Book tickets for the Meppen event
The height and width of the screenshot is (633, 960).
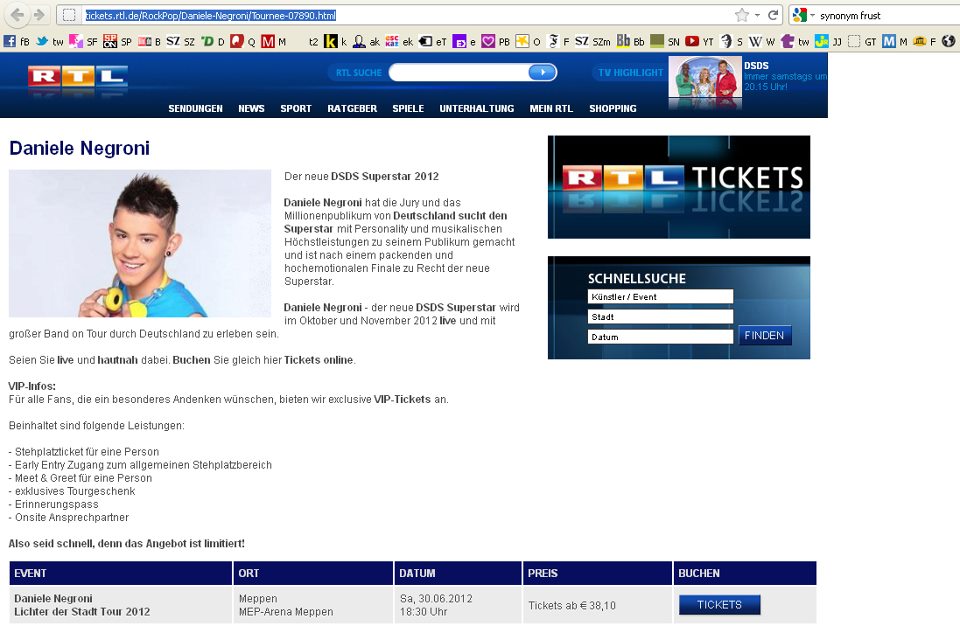click(719, 605)
